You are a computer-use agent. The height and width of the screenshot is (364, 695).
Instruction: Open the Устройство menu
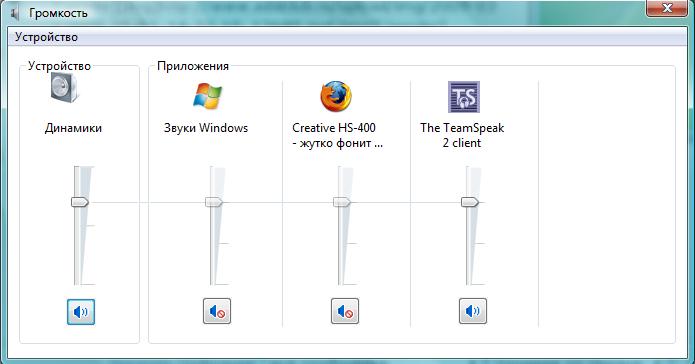[x=46, y=37]
